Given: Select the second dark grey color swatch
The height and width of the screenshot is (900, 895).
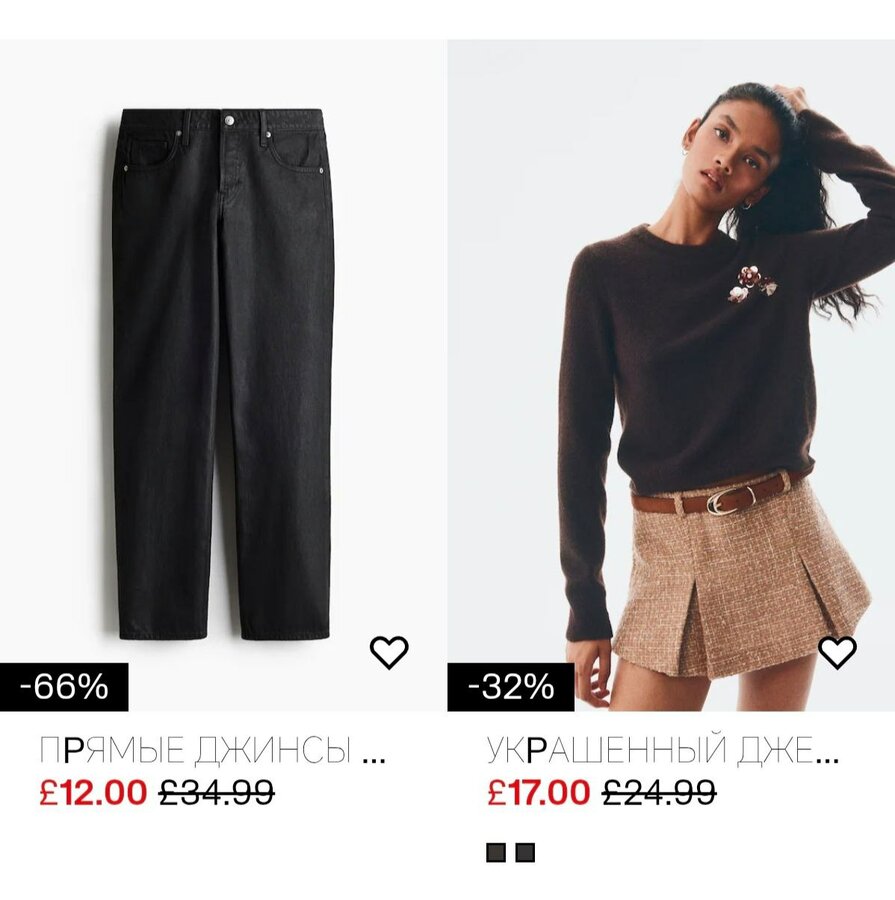Looking at the screenshot, I should pyautogui.click(x=525, y=852).
